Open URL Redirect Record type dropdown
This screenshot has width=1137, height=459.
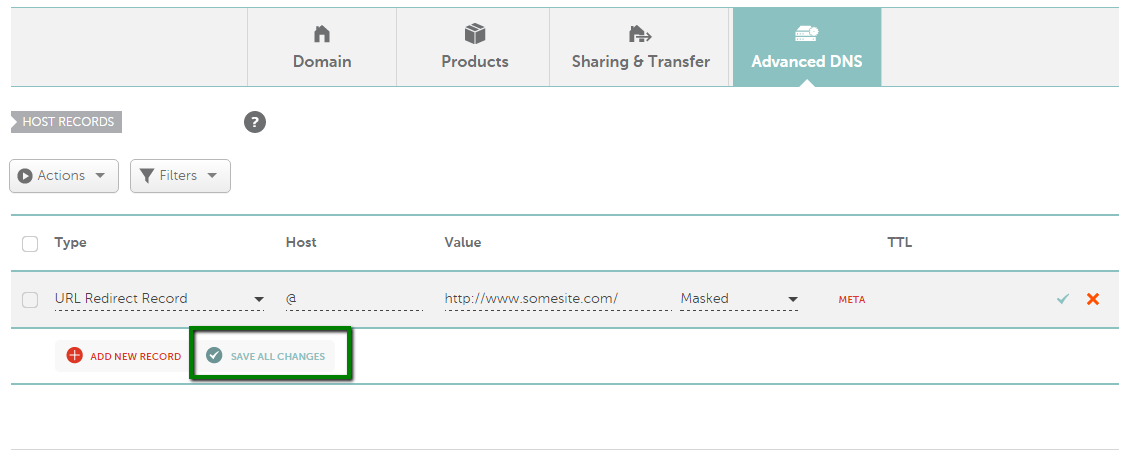pyautogui.click(x=160, y=299)
